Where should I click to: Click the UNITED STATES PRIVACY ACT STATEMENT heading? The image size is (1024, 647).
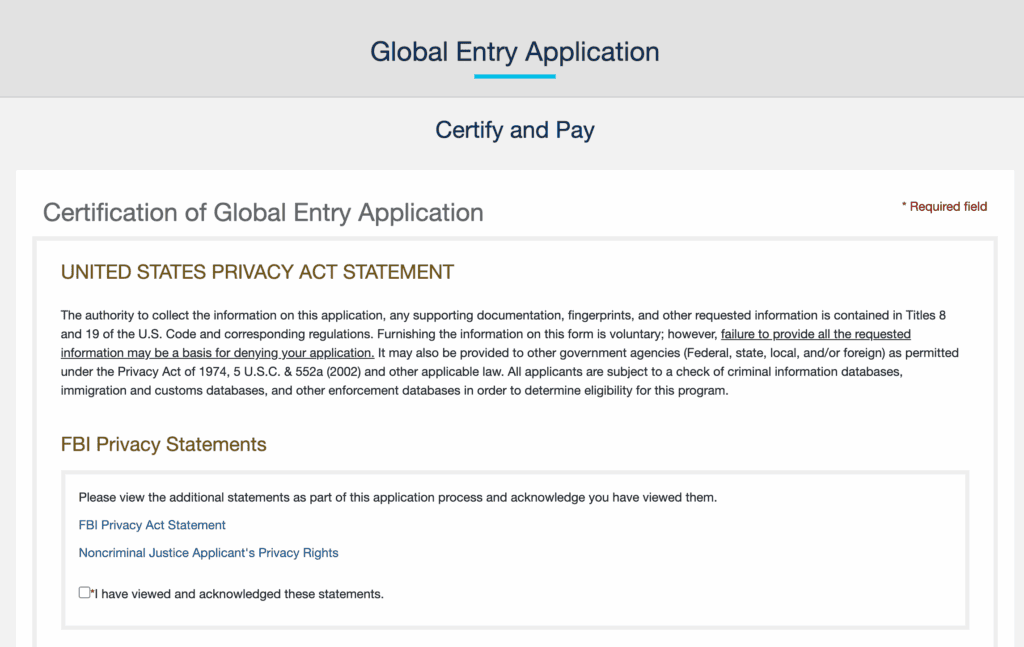(257, 271)
